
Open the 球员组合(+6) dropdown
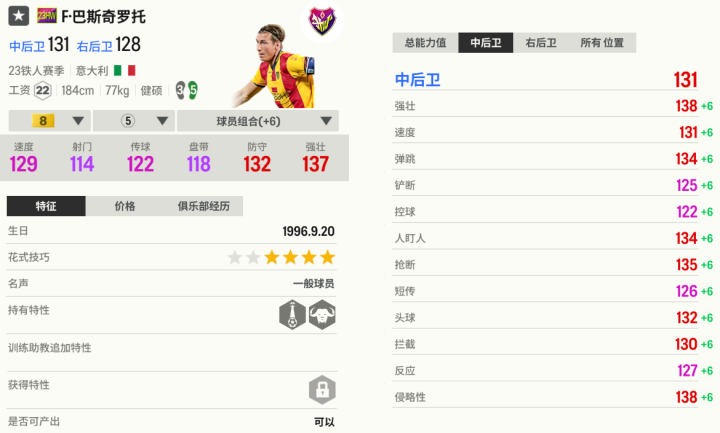pyautogui.click(x=258, y=121)
